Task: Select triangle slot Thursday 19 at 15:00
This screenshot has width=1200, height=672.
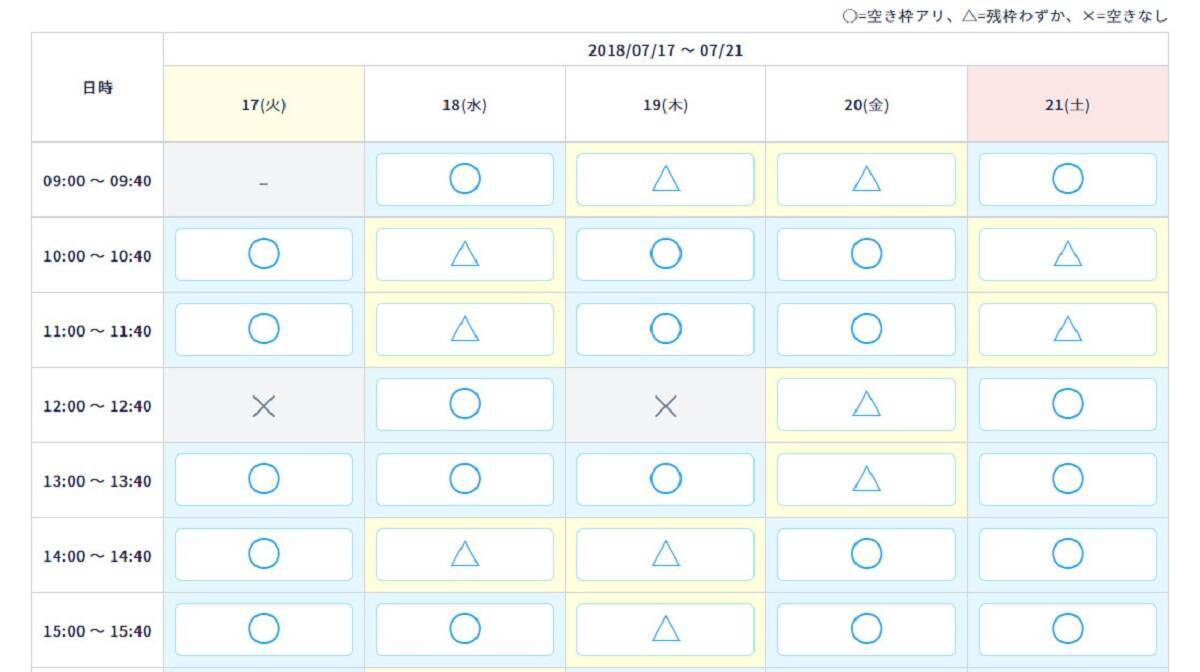Action: 665,629
